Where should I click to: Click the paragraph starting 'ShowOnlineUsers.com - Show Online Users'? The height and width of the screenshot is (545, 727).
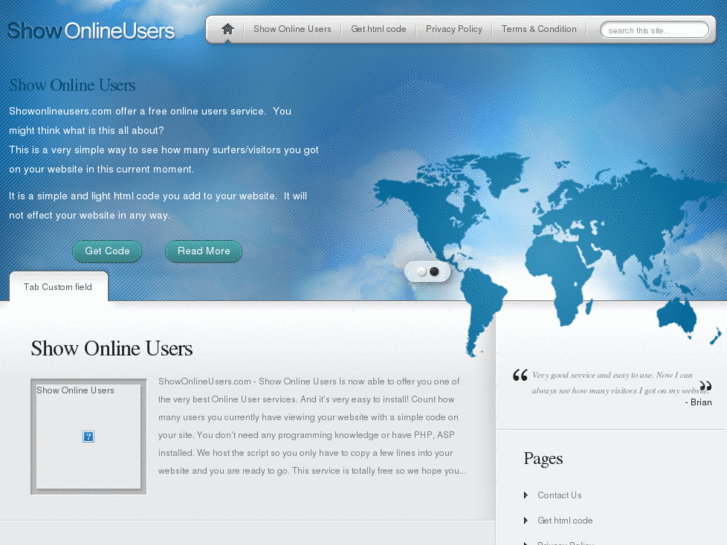(312, 426)
